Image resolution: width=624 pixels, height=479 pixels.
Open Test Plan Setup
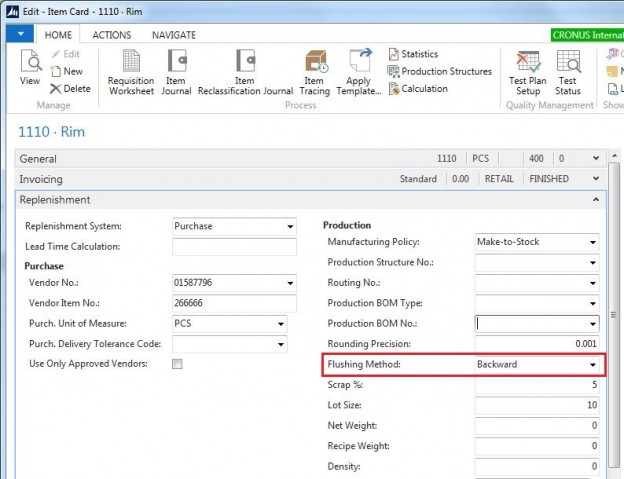(528, 73)
